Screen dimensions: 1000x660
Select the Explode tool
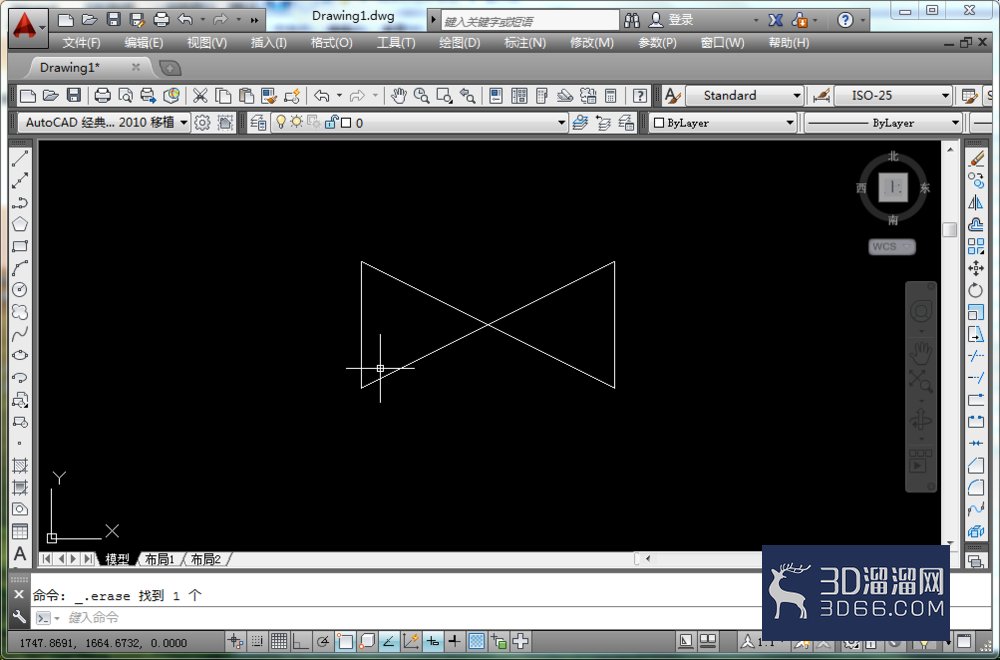click(976, 531)
